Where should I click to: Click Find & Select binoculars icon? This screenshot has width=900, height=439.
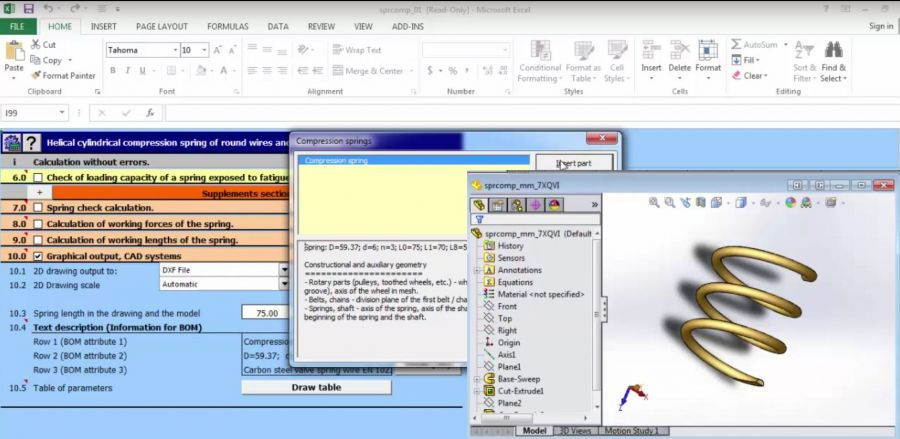tap(833, 62)
